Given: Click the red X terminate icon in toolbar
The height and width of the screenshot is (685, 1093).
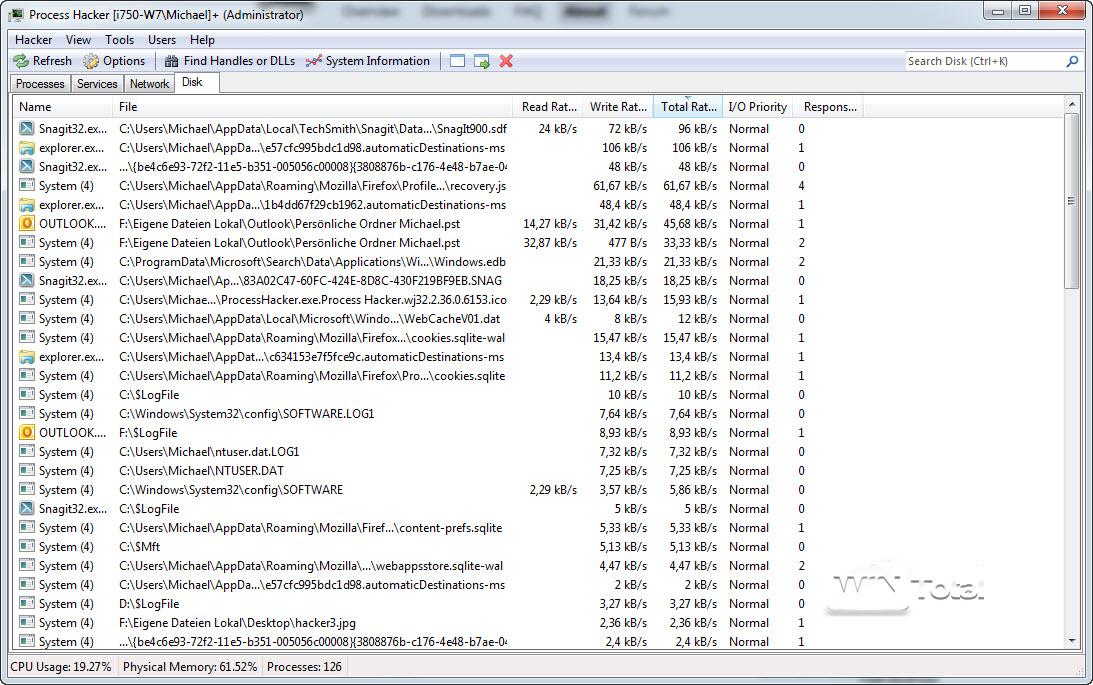Looking at the screenshot, I should click(x=506, y=61).
